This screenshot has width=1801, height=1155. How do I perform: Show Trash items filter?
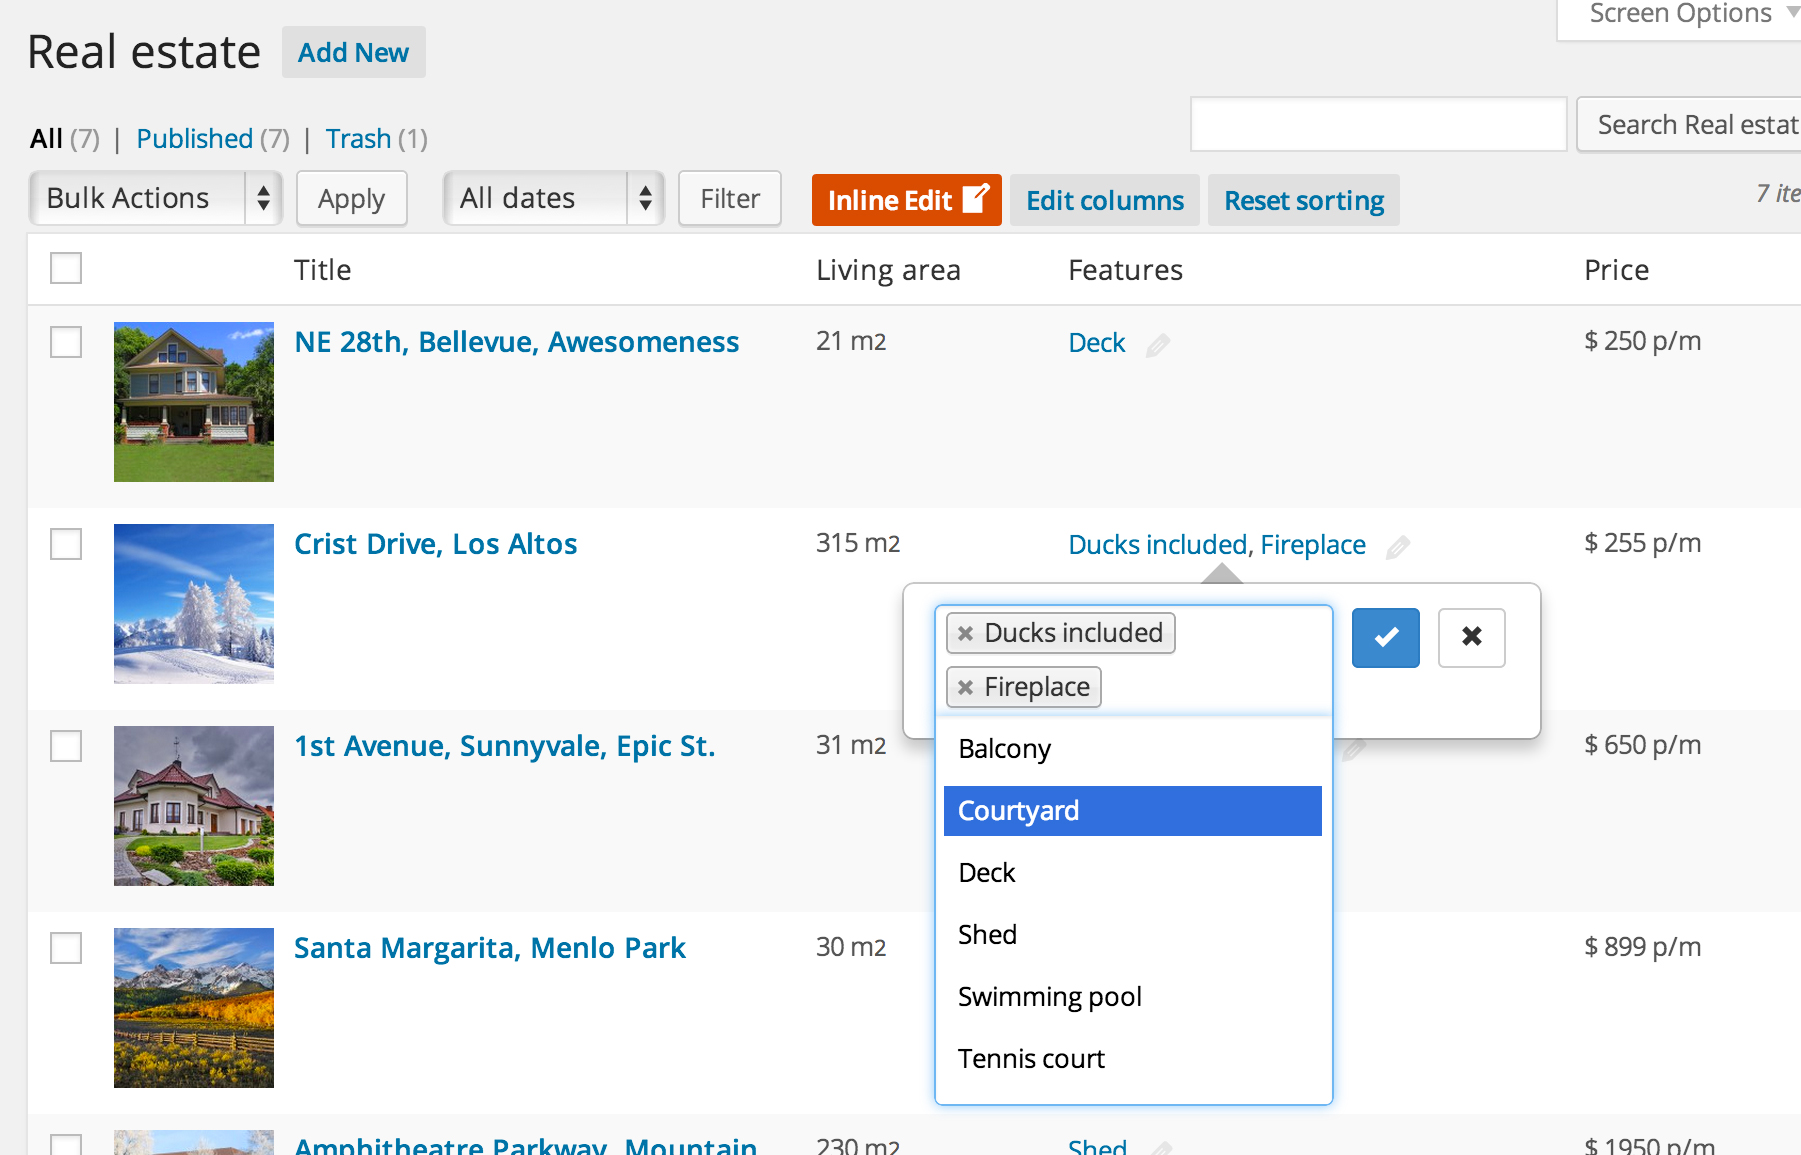tap(358, 139)
